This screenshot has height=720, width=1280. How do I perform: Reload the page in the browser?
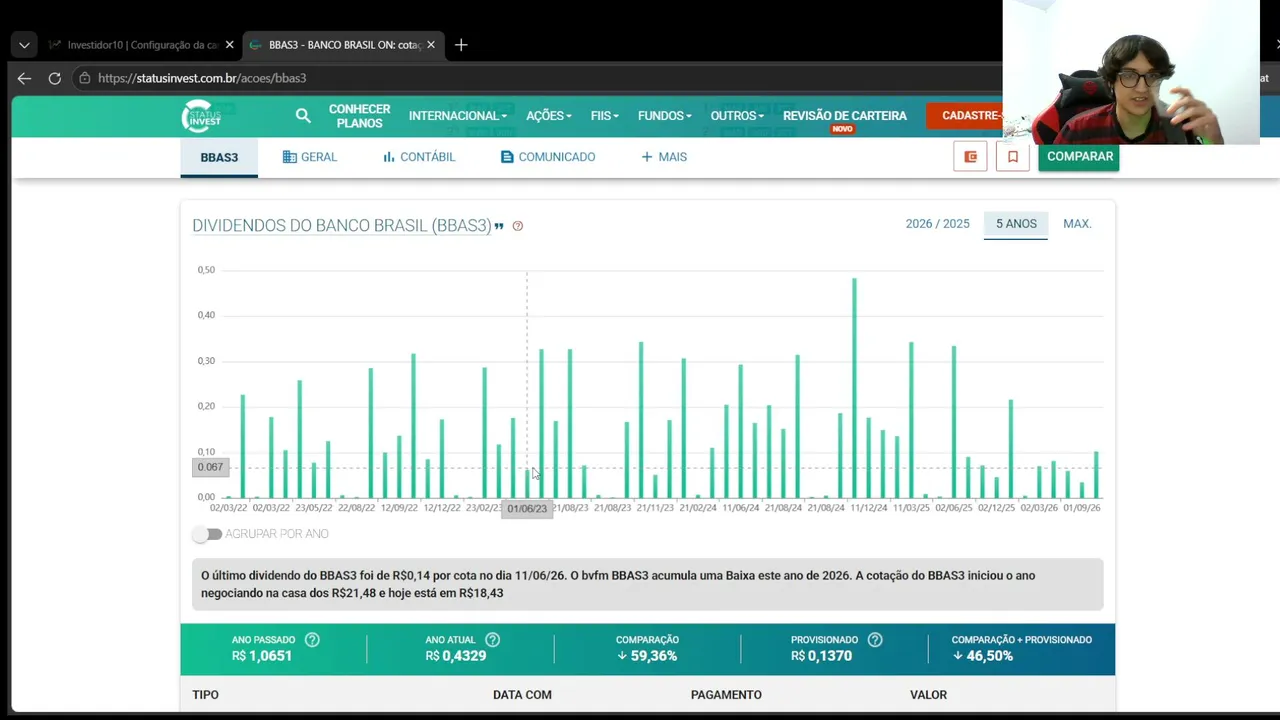(55, 78)
